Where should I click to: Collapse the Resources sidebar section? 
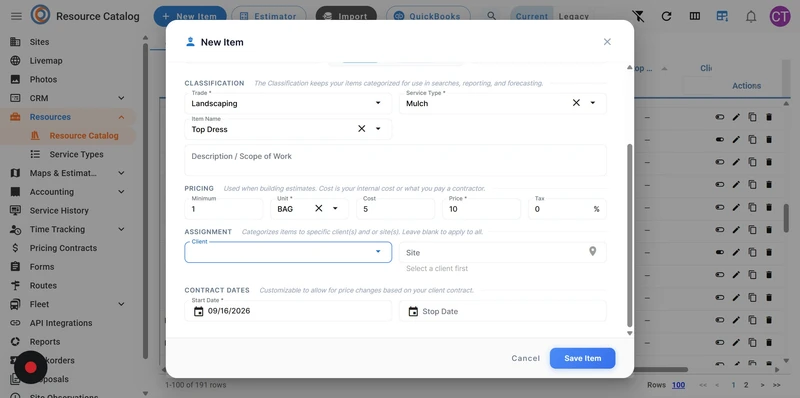tap(121, 117)
